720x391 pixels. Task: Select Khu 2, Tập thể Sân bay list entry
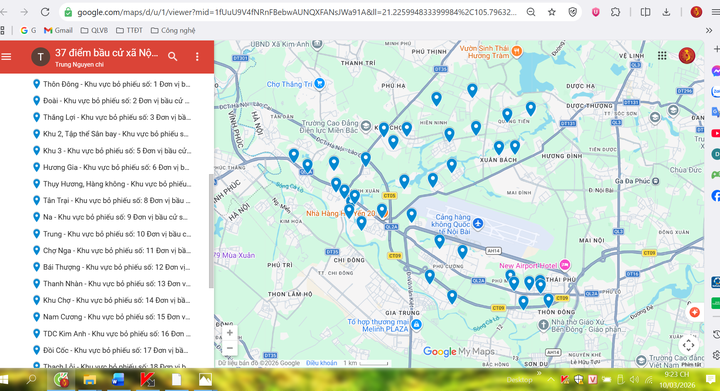[112, 134]
